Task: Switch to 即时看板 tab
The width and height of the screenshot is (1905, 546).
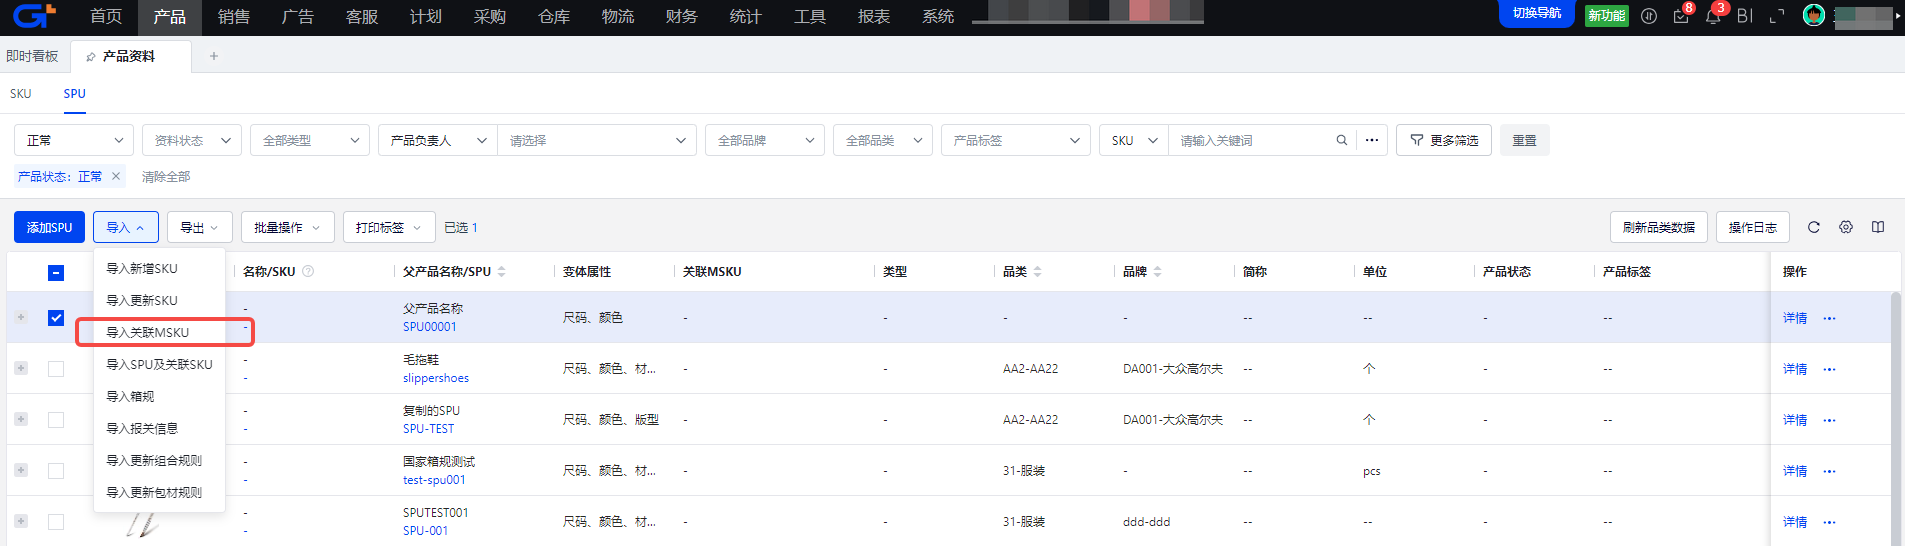Action: (32, 56)
